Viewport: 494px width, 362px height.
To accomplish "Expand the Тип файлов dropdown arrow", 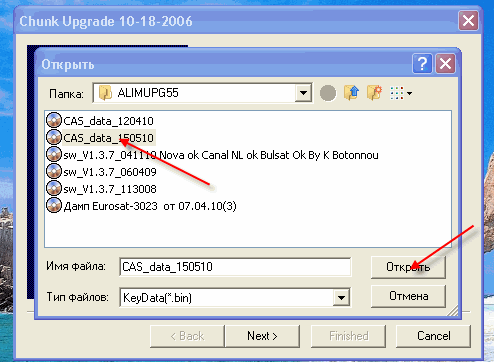I will pyautogui.click(x=341, y=297).
